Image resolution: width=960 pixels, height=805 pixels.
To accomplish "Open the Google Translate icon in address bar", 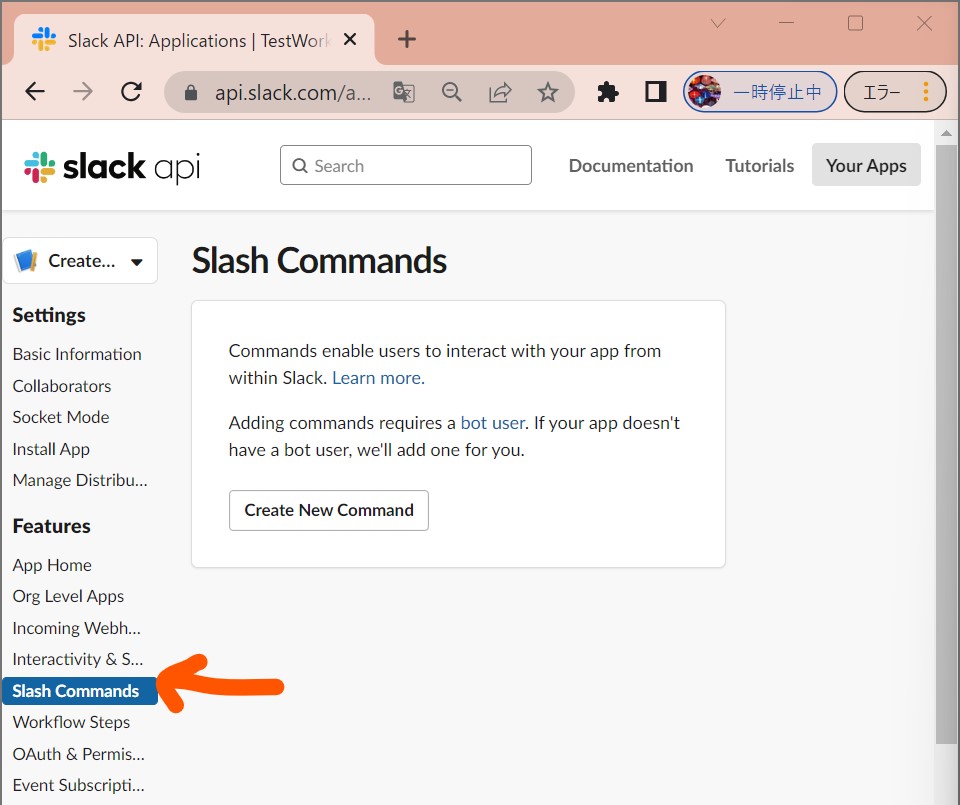I will pos(404,92).
